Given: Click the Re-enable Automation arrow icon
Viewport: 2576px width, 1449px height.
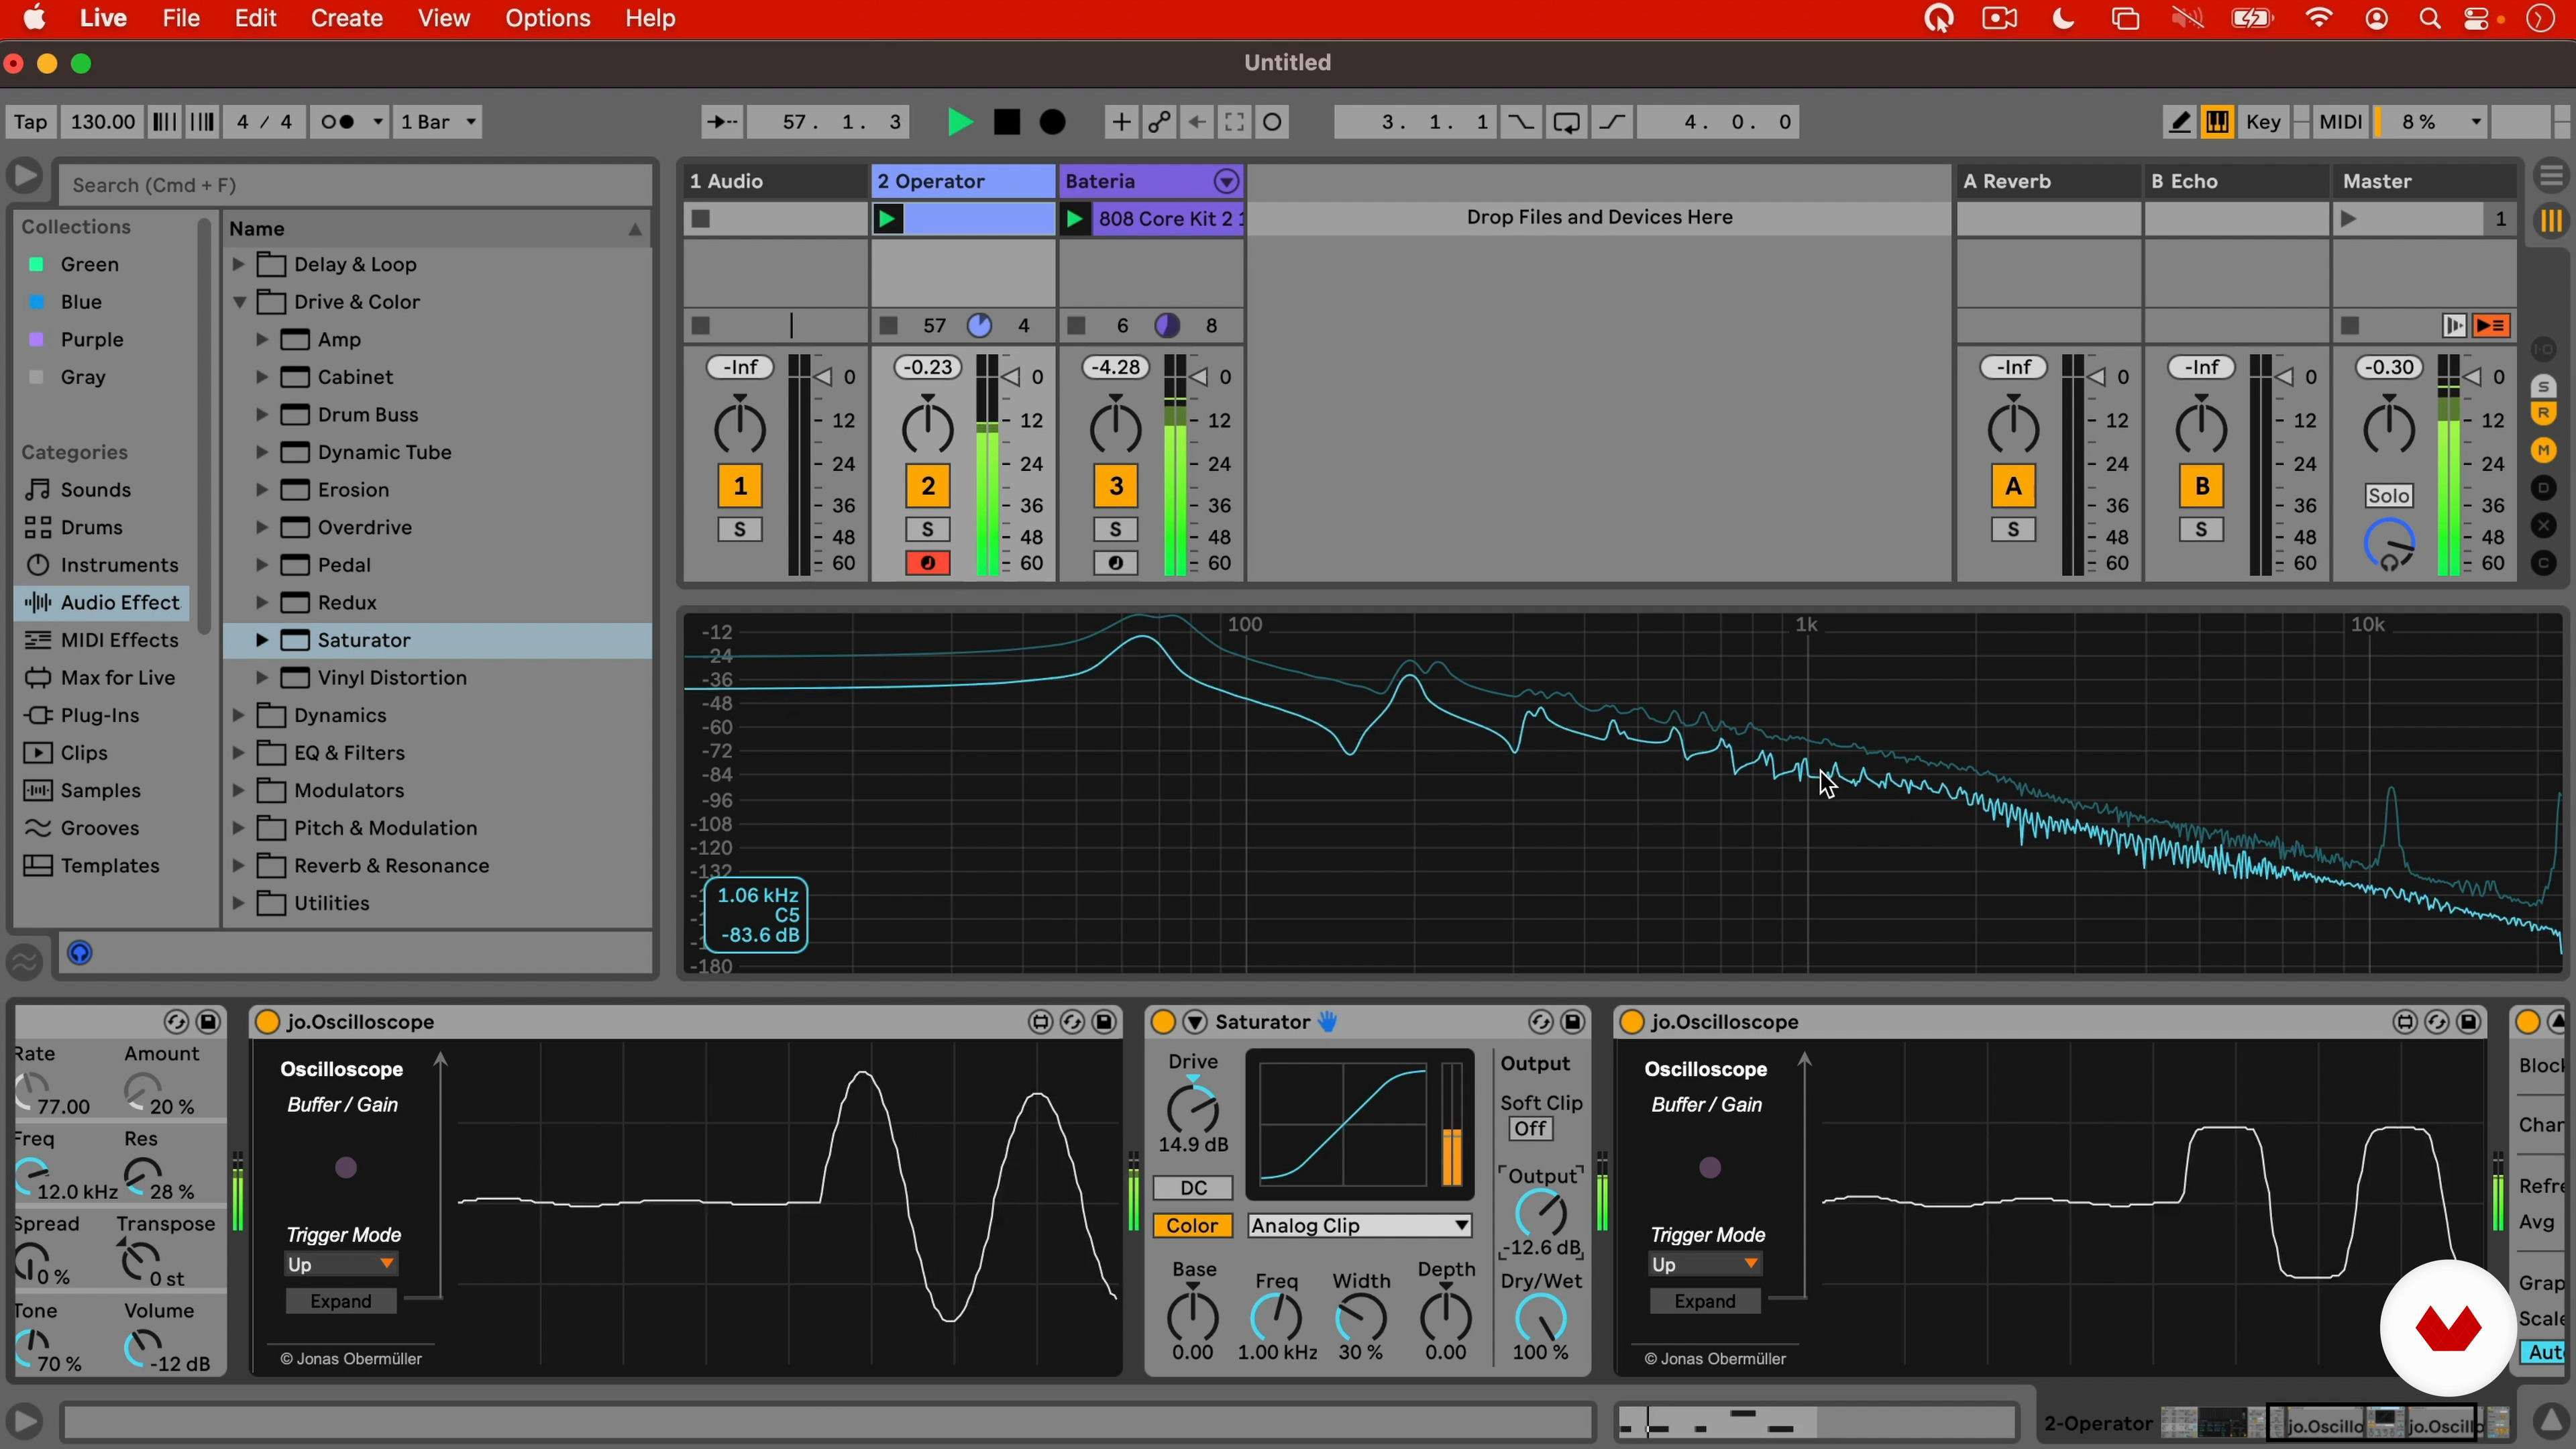Looking at the screenshot, I should coord(1197,122).
